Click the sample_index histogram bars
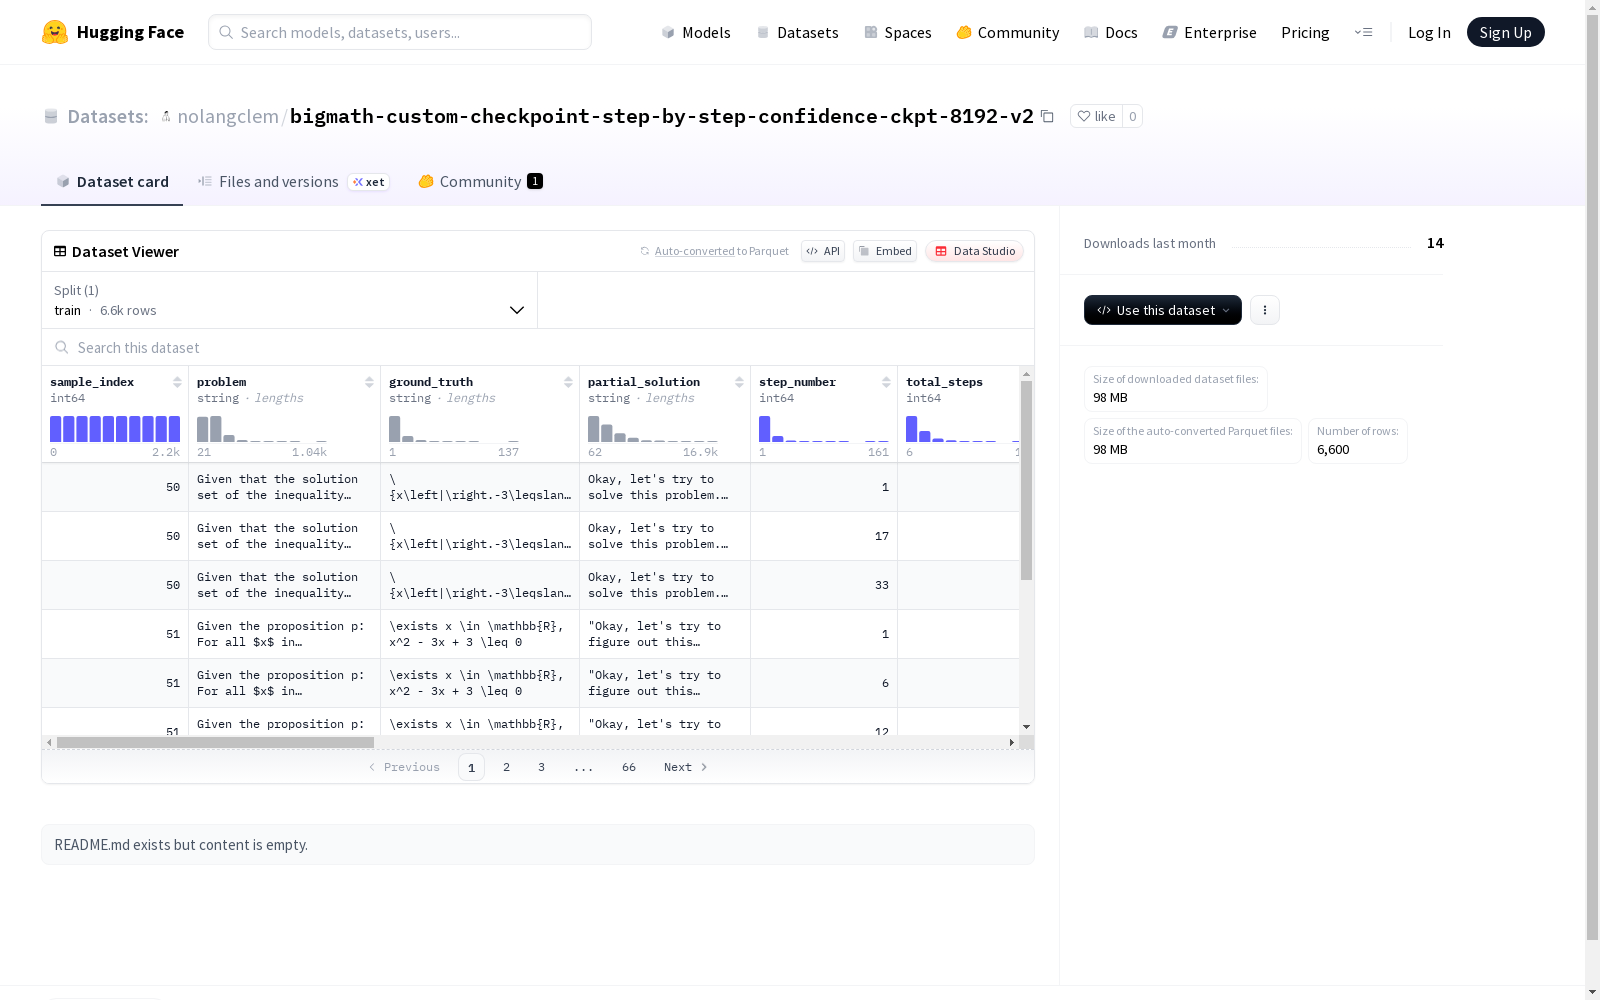 [x=115, y=429]
